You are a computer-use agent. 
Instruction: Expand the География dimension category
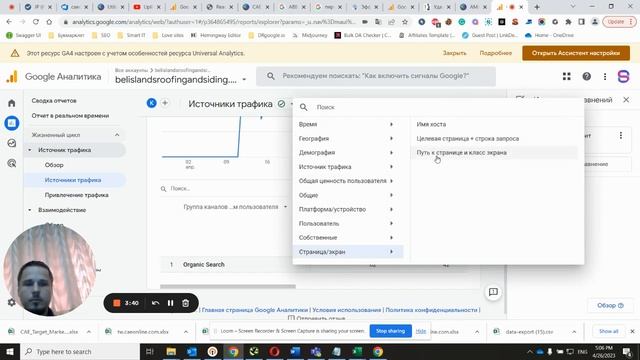pyautogui.click(x=348, y=138)
